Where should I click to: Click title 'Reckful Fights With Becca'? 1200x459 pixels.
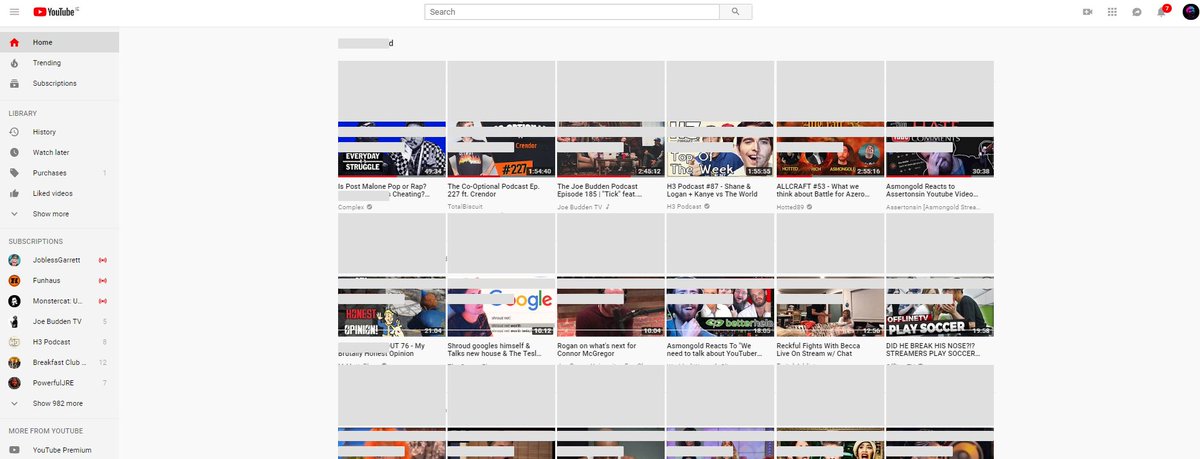[822, 349]
